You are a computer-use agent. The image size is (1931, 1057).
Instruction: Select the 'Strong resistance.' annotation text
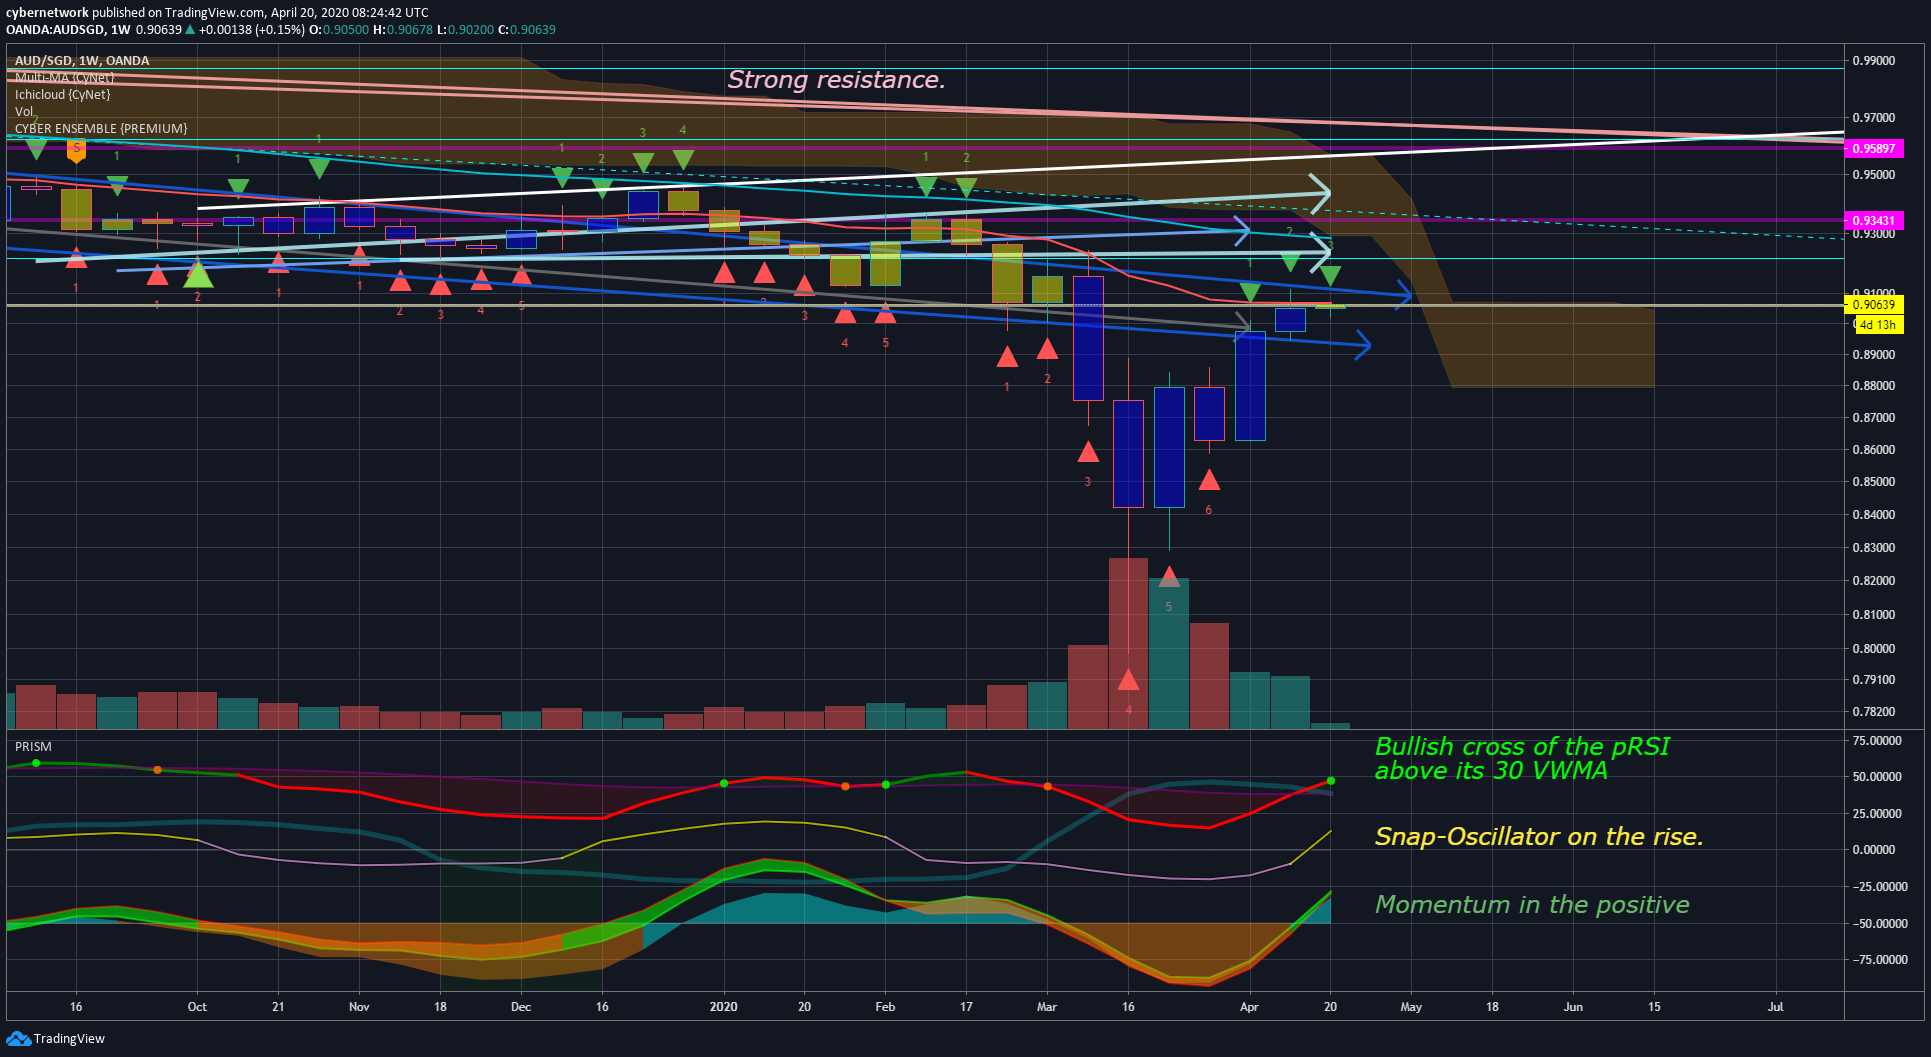(836, 80)
